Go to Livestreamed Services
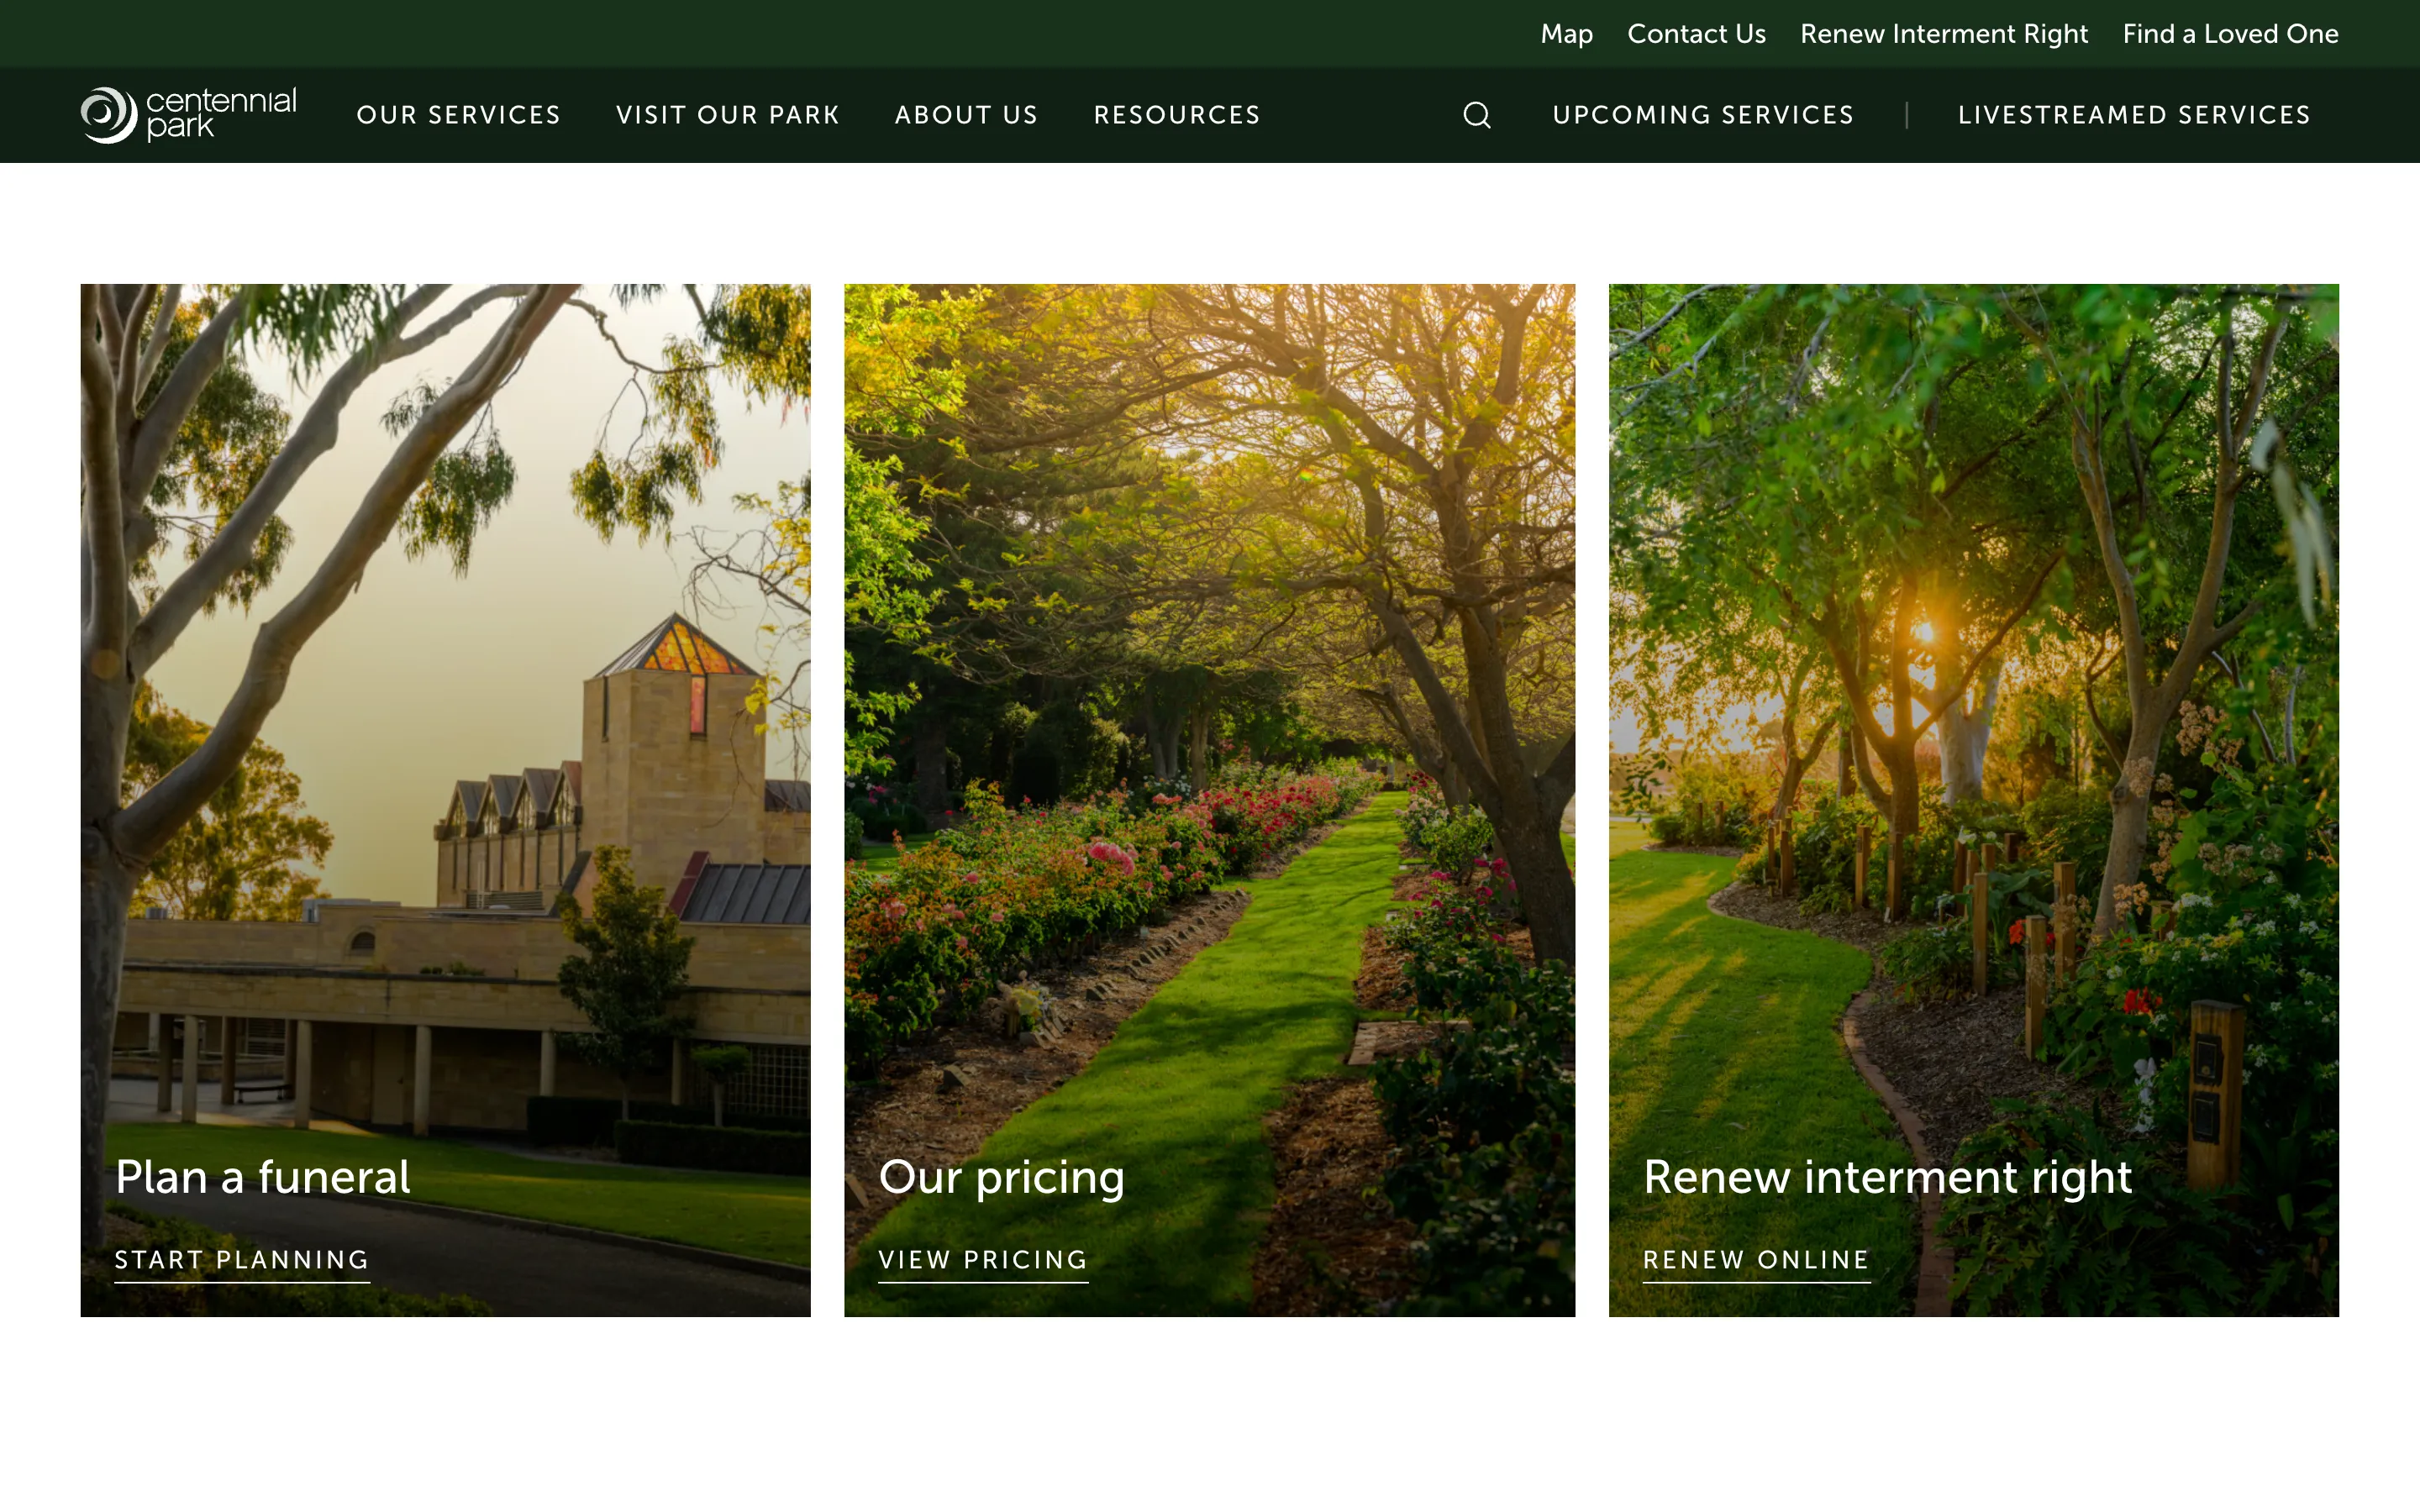The width and height of the screenshot is (2420, 1512). coord(2134,115)
